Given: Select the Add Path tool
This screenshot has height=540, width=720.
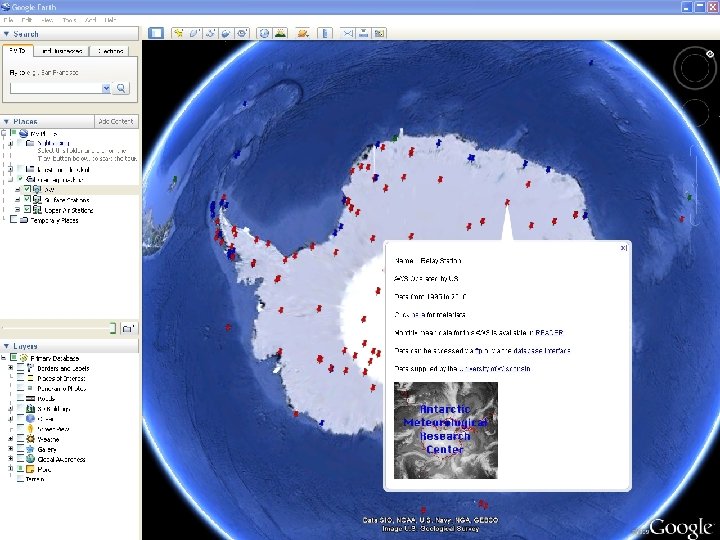Looking at the screenshot, I should [x=210, y=33].
